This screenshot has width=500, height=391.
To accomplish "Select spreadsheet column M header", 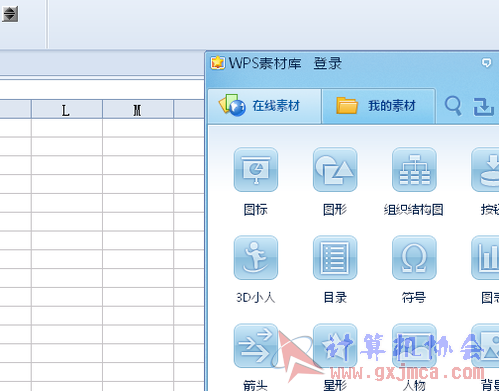I will [x=138, y=109].
